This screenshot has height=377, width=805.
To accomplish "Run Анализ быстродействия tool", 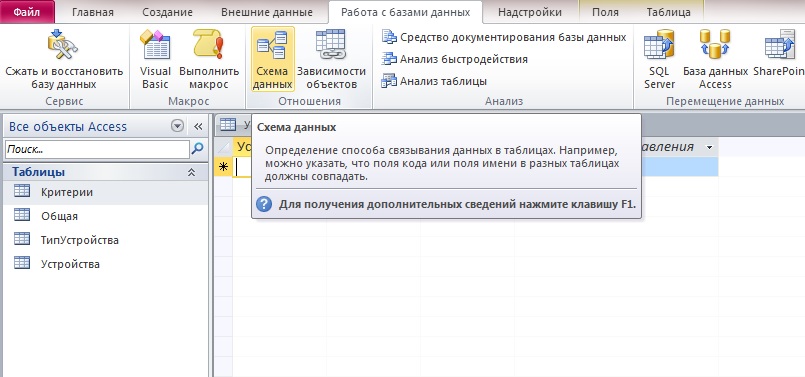I will pos(454,59).
